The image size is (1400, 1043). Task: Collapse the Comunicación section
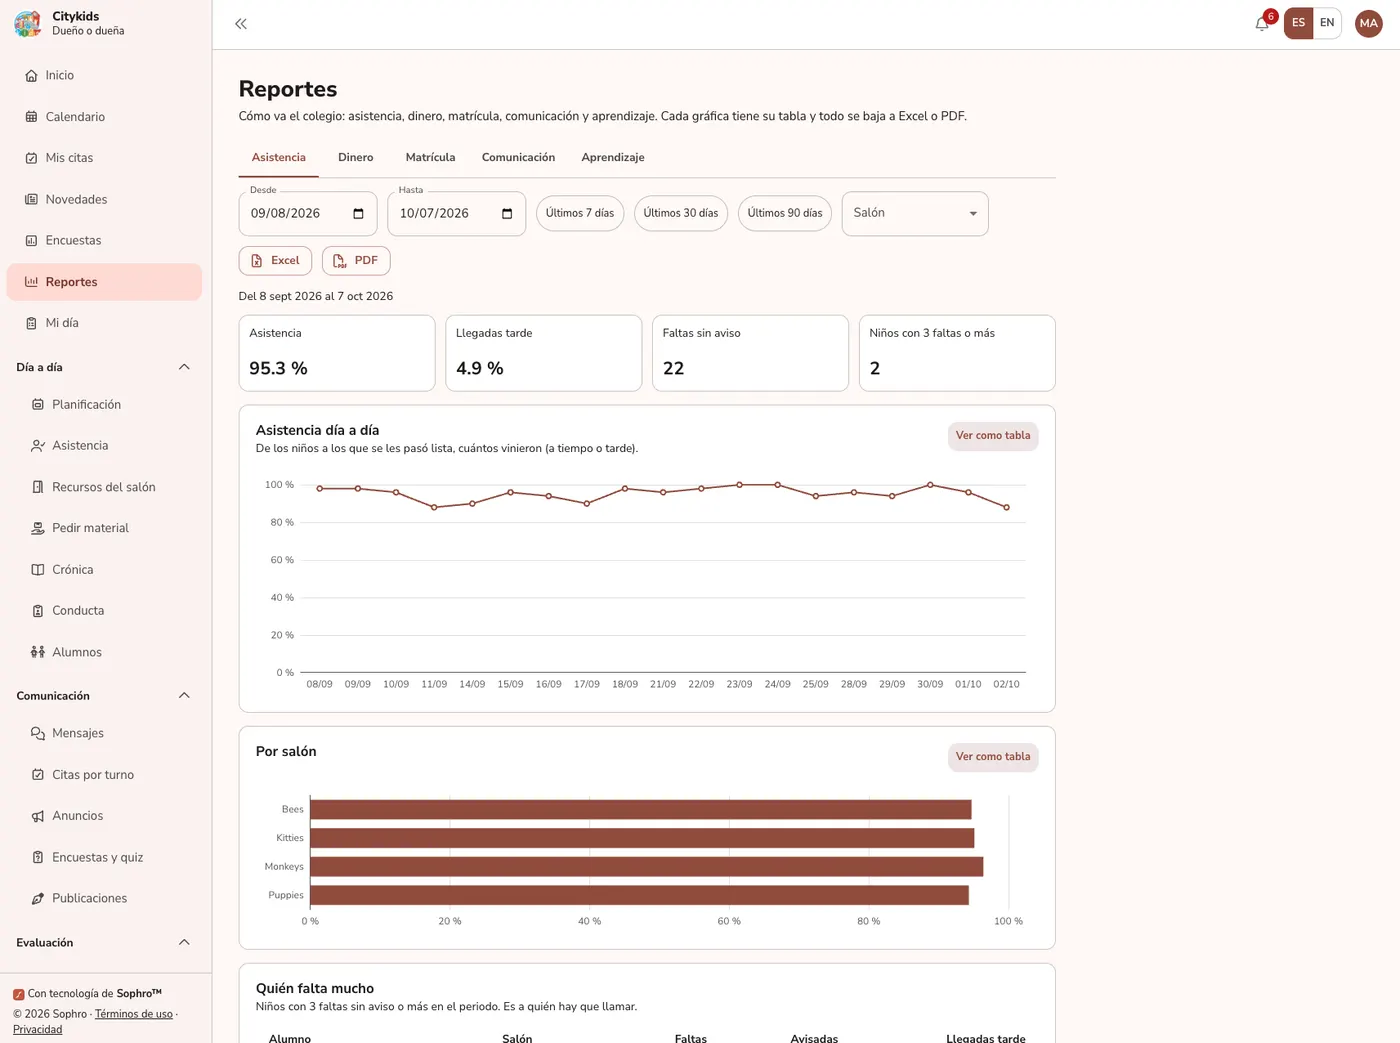[184, 696]
